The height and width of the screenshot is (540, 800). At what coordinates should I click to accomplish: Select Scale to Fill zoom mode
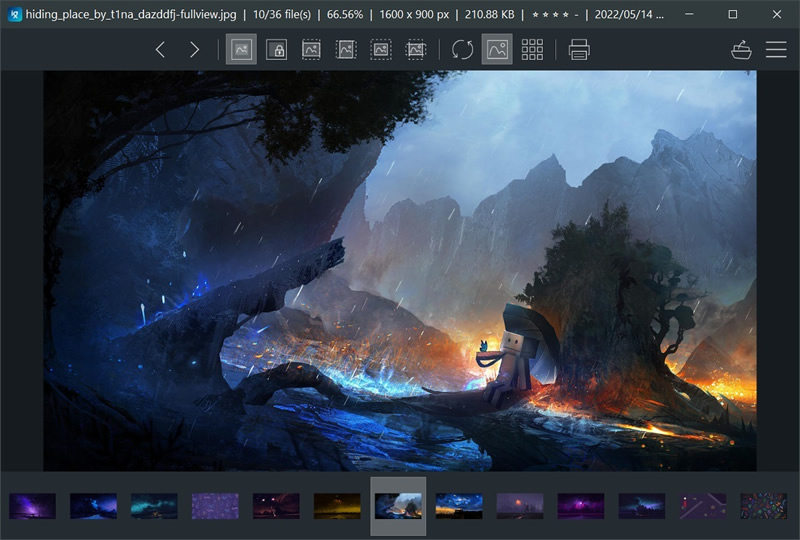[x=416, y=50]
